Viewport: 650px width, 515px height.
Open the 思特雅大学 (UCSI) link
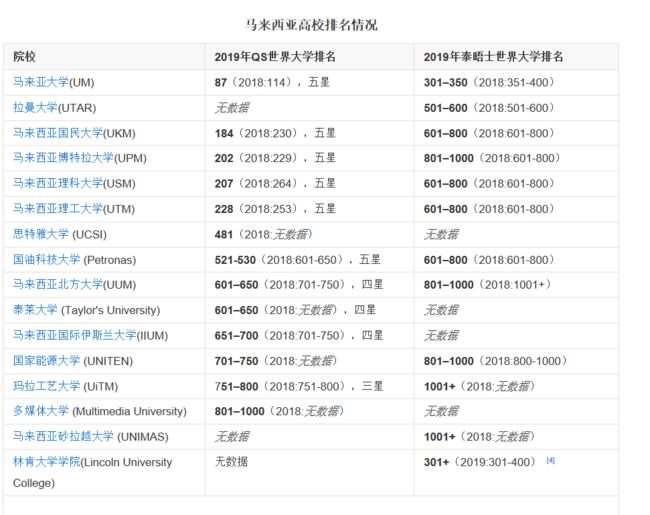click(41, 234)
